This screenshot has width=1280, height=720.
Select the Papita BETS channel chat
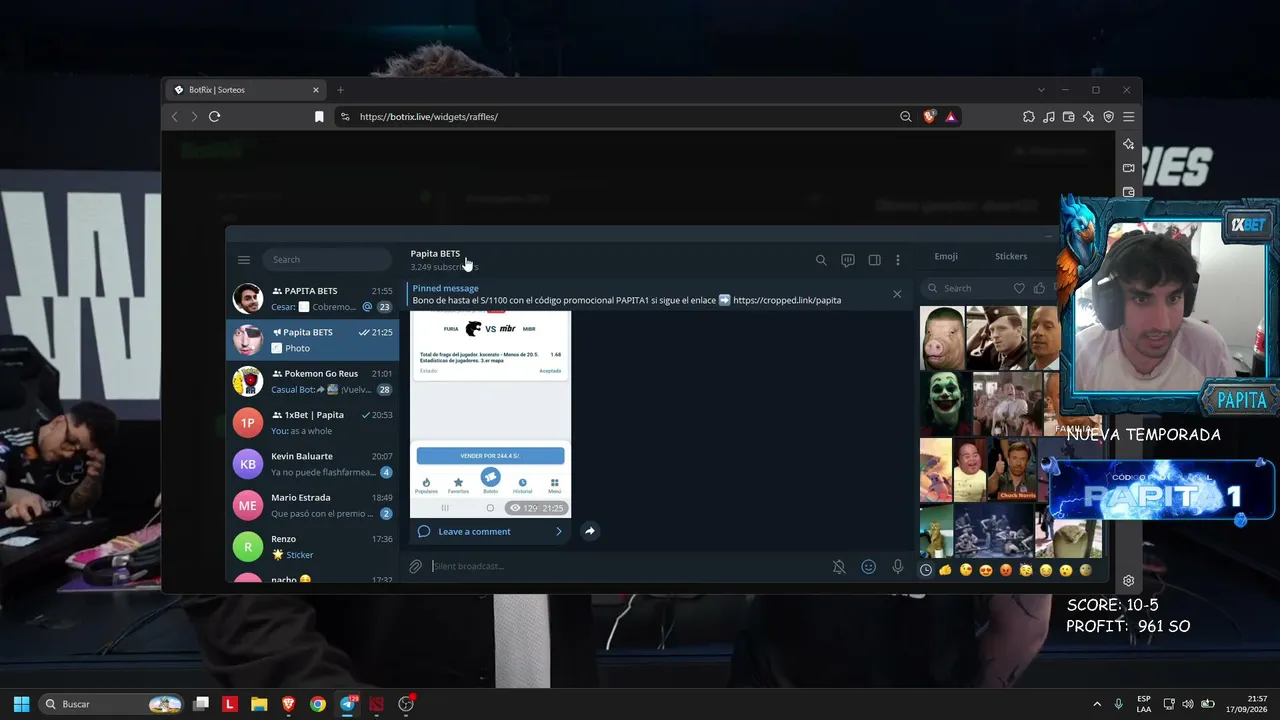(x=312, y=340)
